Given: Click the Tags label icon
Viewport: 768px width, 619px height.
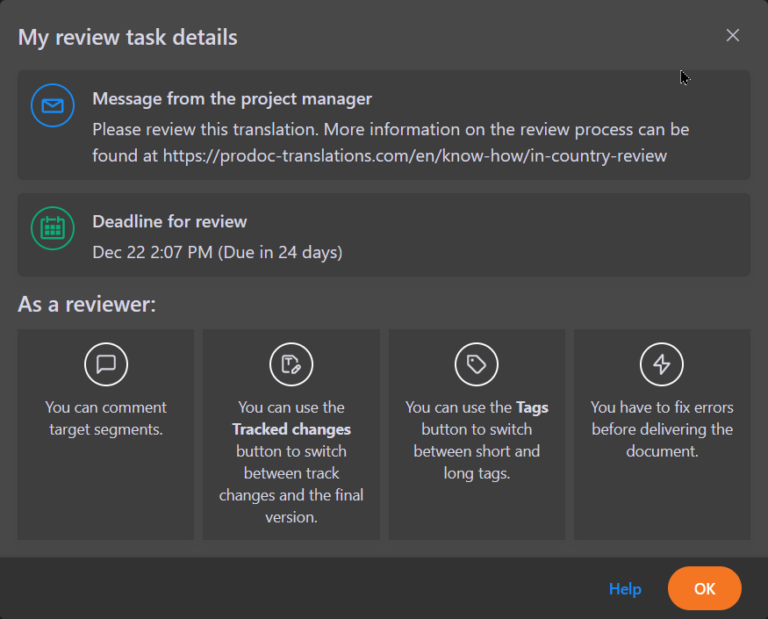Looking at the screenshot, I should pyautogui.click(x=476, y=365).
